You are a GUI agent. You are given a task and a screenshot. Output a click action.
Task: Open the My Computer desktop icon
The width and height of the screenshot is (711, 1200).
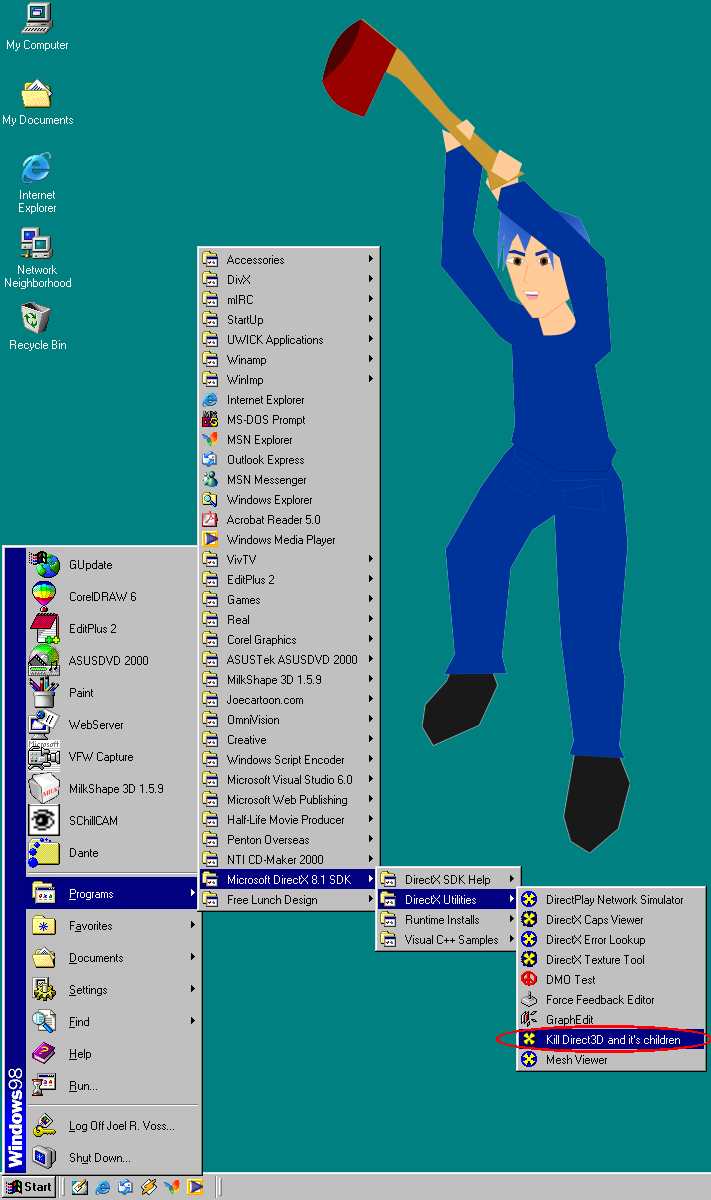click(37, 27)
